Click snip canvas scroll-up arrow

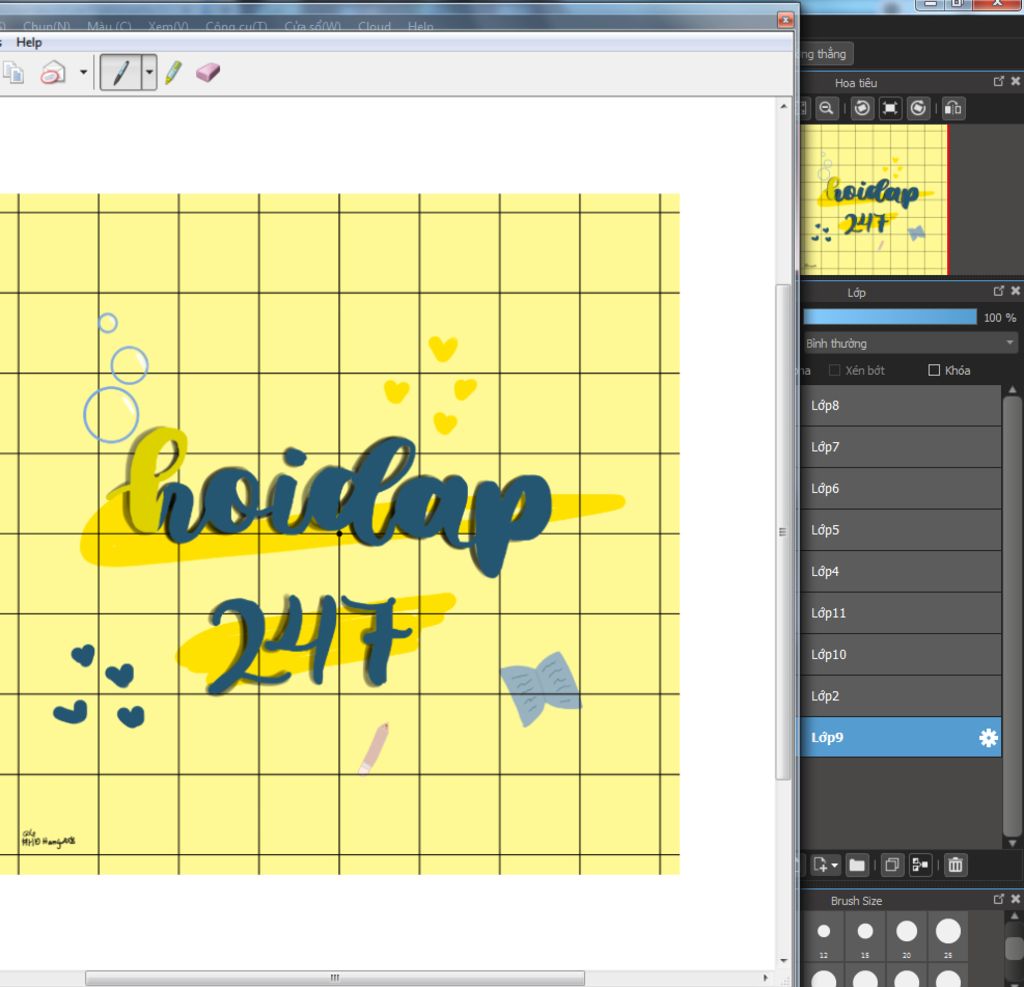[784, 106]
